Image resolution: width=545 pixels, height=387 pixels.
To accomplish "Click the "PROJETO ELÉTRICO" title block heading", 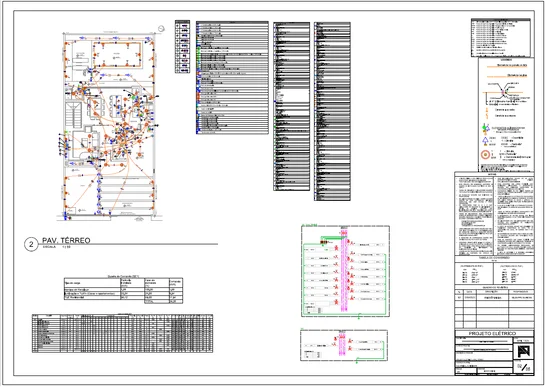I will pos(494,333).
